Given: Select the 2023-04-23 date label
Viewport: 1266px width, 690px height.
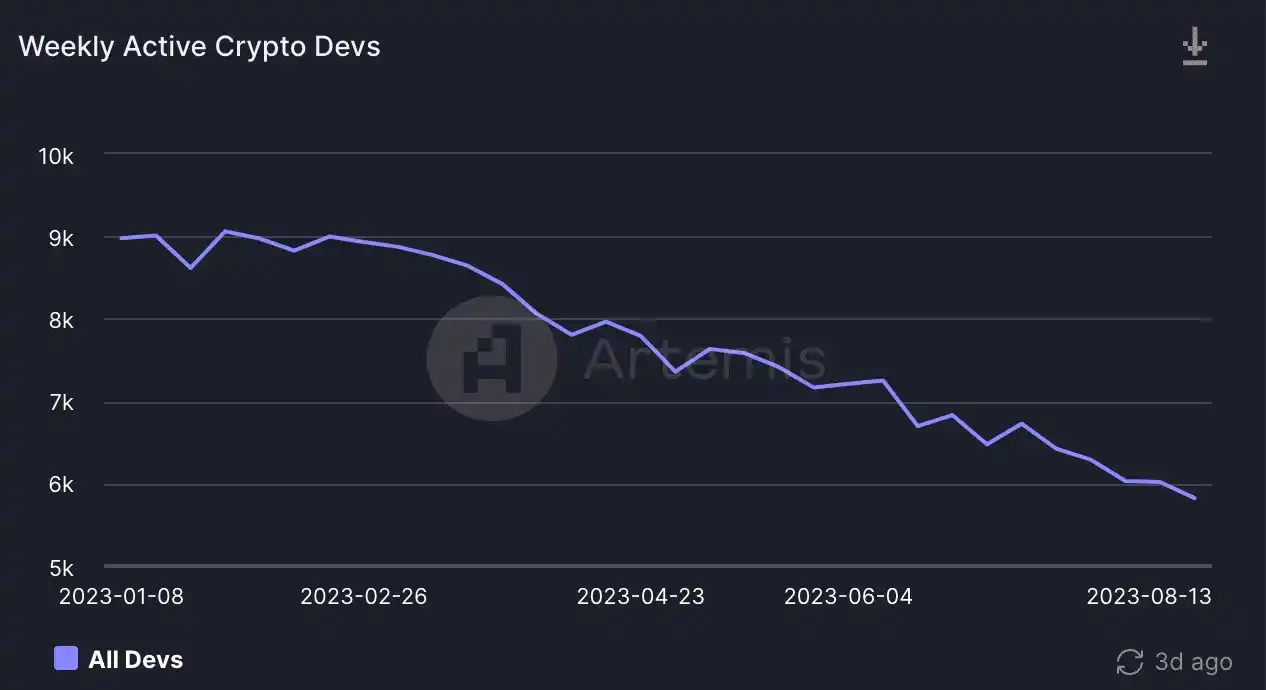Looking at the screenshot, I should pyautogui.click(x=640, y=597).
